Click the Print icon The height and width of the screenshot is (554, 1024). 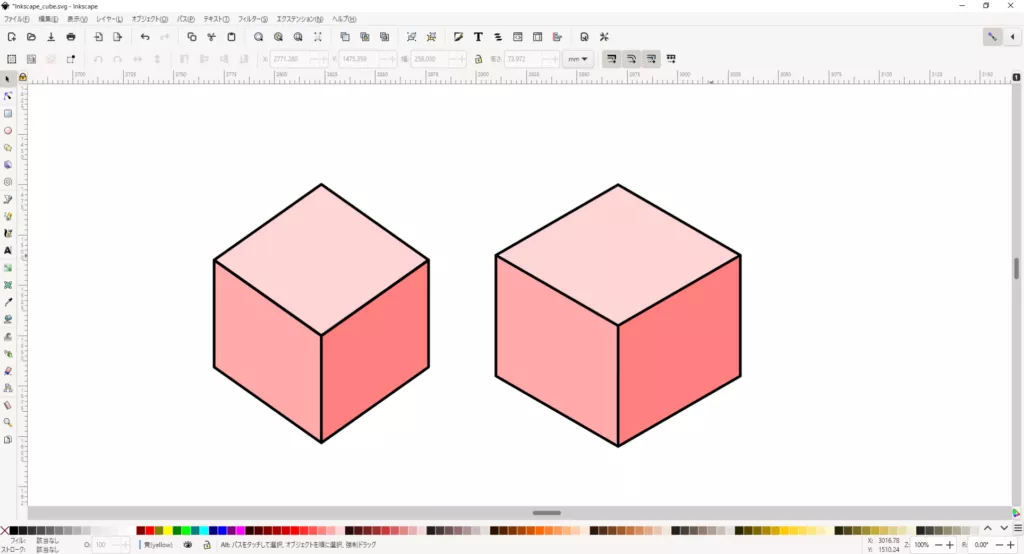point(71,37)
